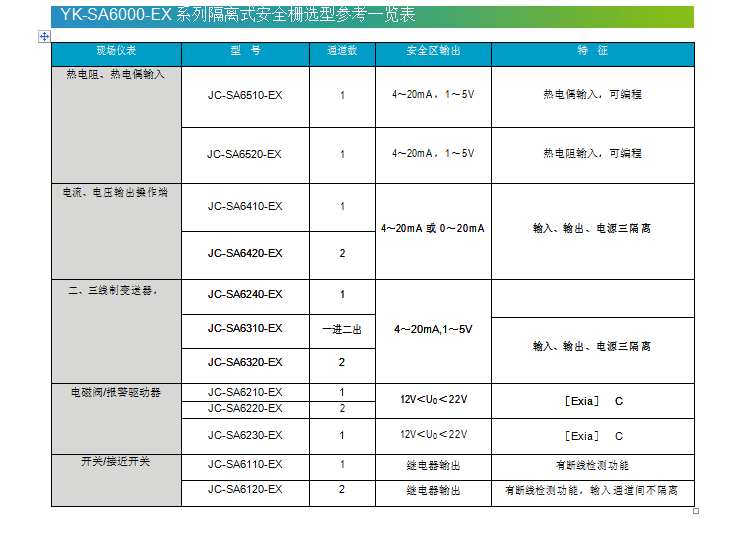The width and height of the screenshot is (741, 540).
Task: Click 4~20mA，1~5V in the JC-SA6520-EX row
Action: pyautogui.click(x=433, y=154)
